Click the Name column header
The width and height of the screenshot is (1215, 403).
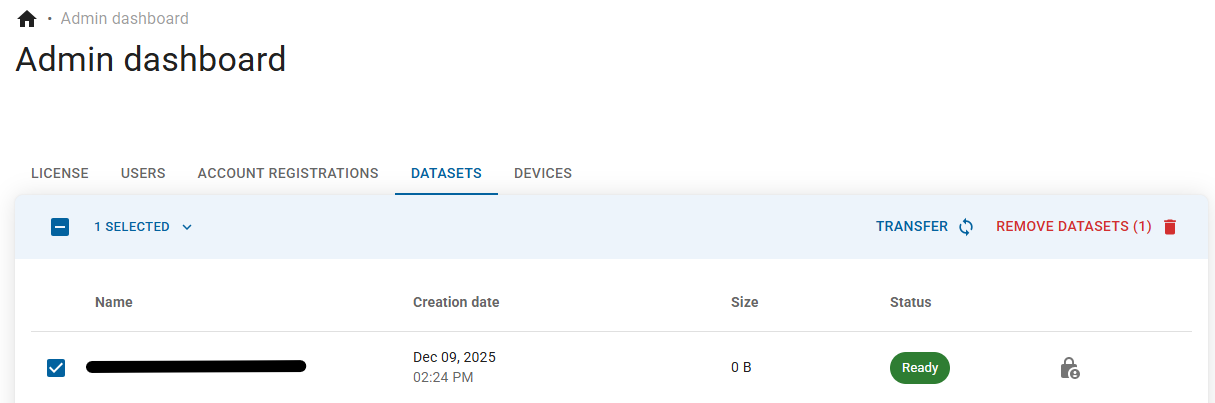pyautogui.click(x=114, y=302)
